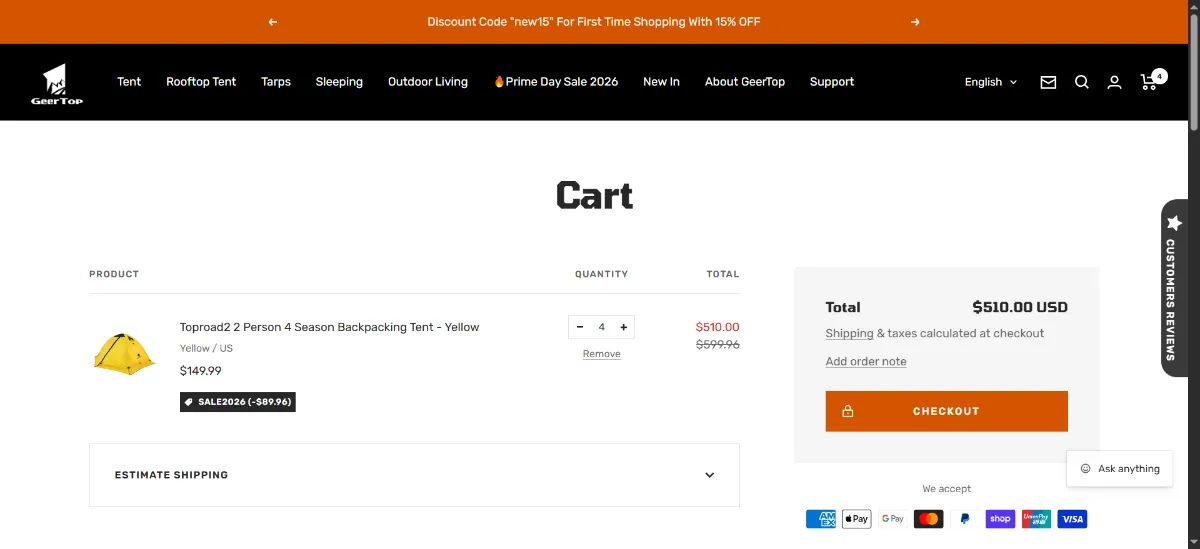Image resolution: width=1200 pixels, height=549 pixels.
Task: Open the Shipping policy link
Action: coord(849,333)
